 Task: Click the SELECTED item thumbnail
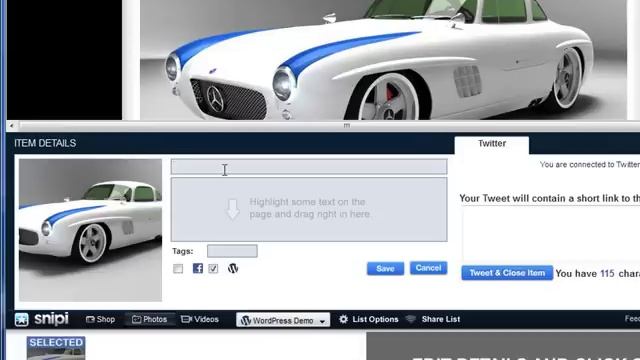coord(56,348)
